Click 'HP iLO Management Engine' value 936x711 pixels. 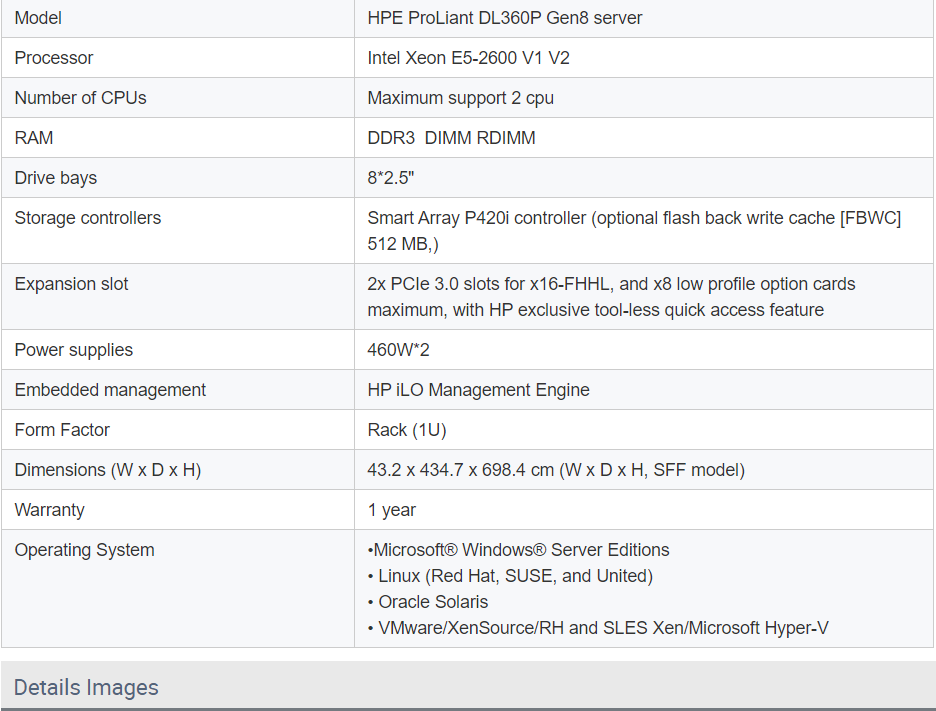pyautogui.click(x=478, y=390)
